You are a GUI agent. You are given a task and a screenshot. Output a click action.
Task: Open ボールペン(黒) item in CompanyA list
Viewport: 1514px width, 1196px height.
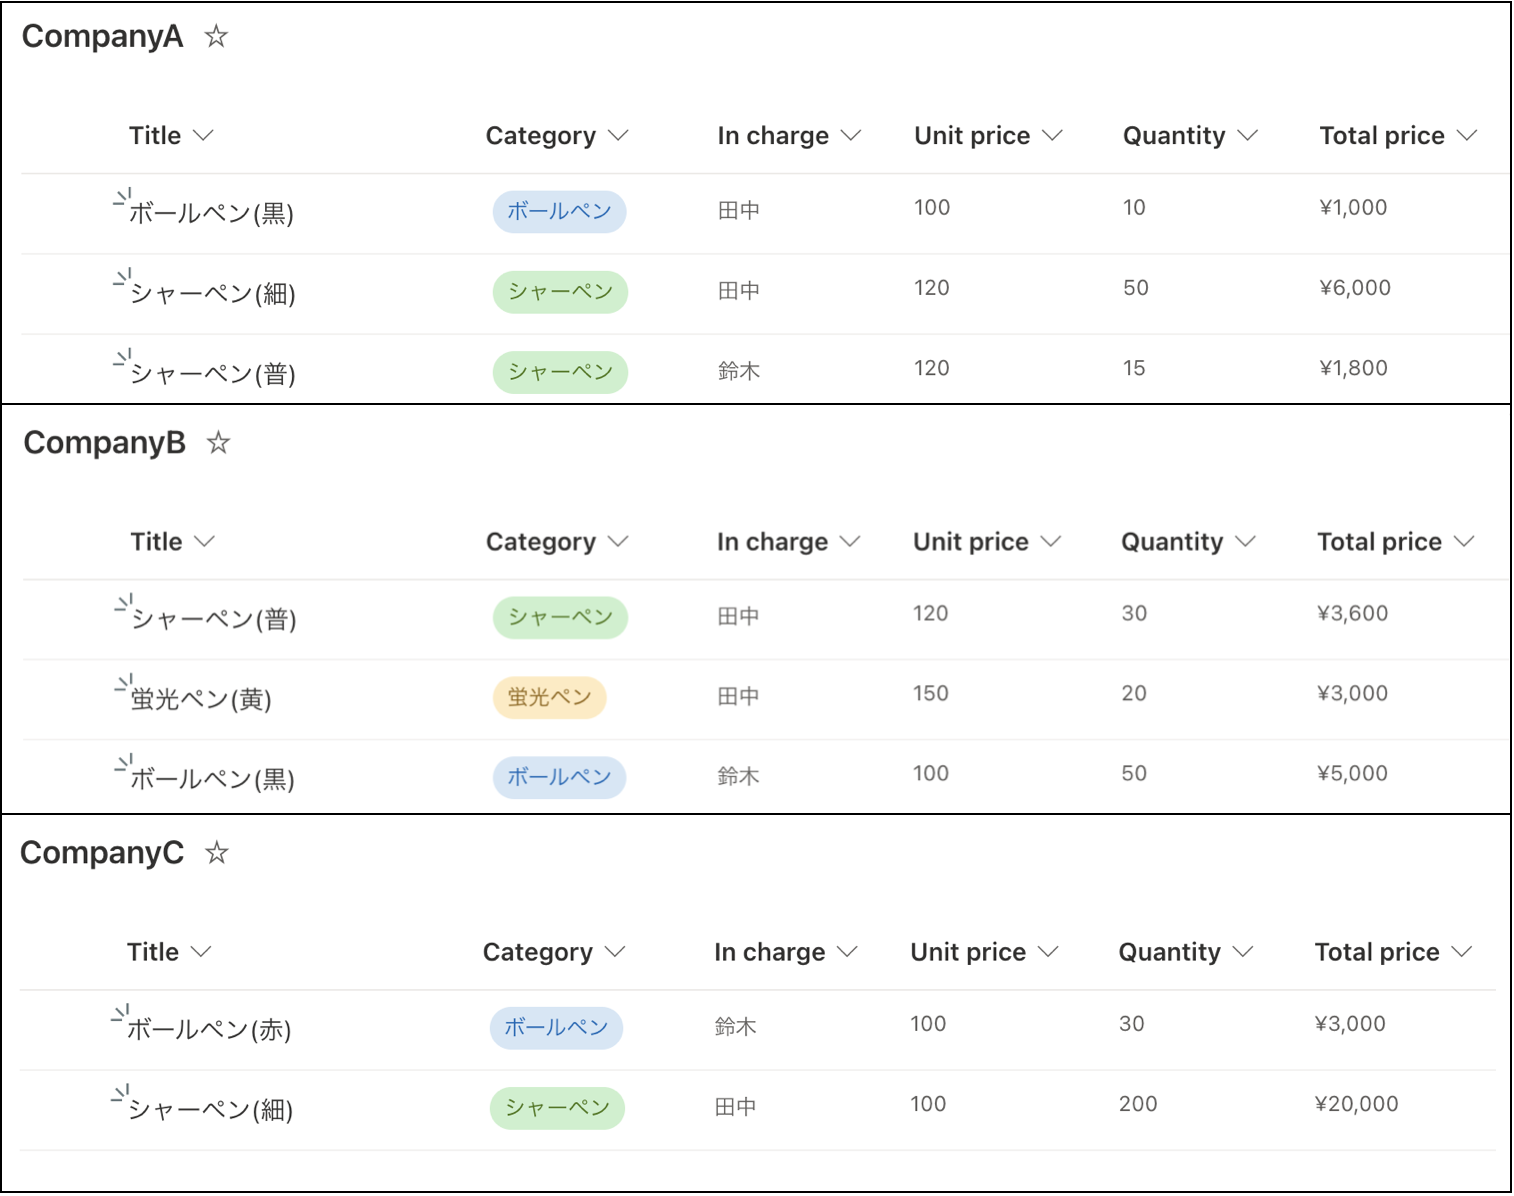pos(211,214)
